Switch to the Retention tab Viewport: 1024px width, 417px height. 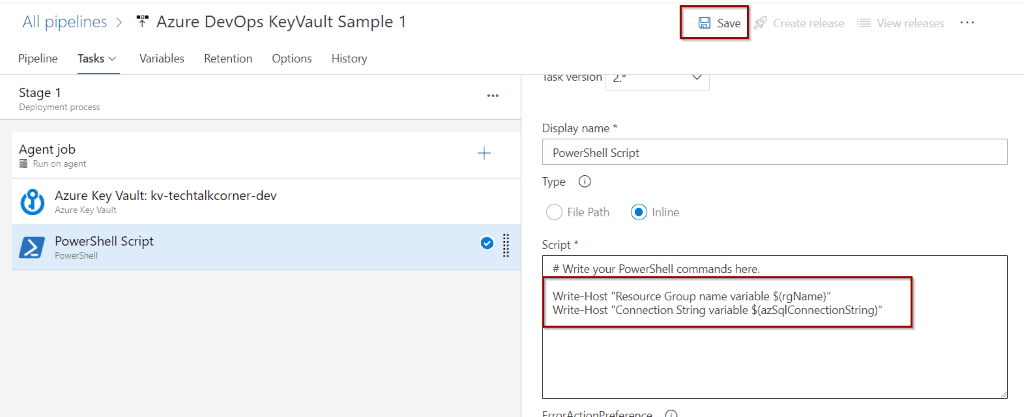[228, 59]
